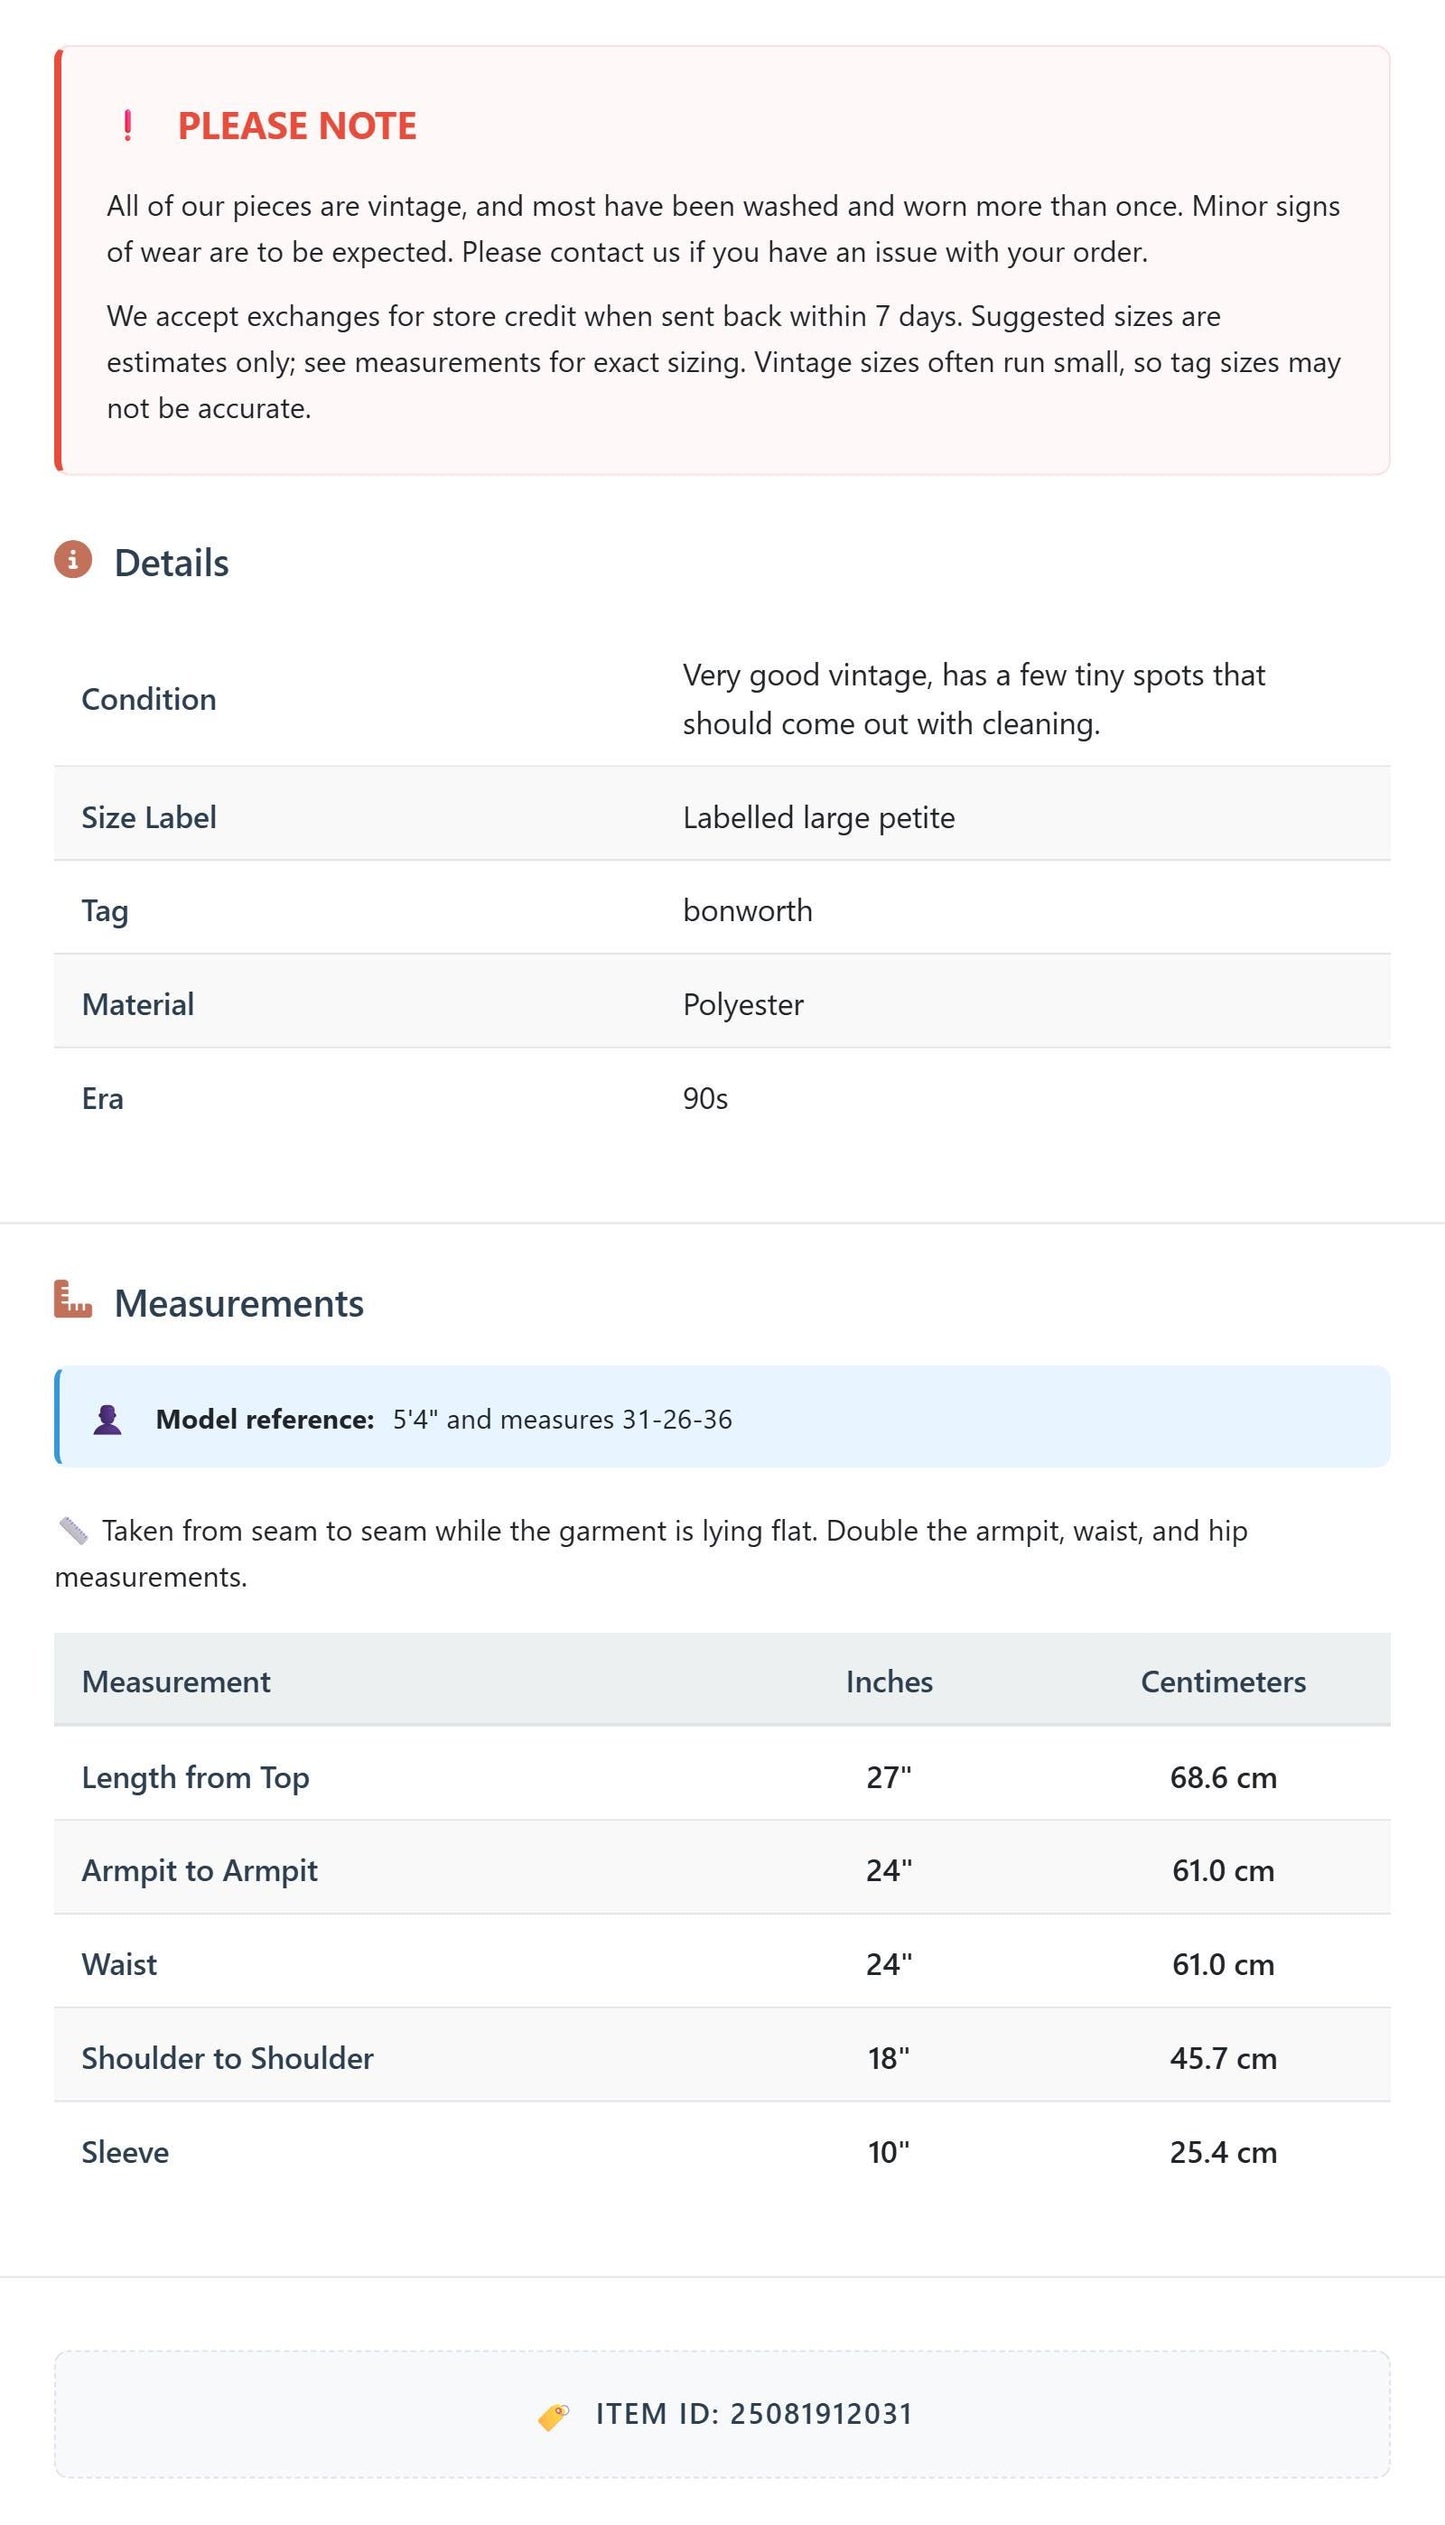Select the Centimeters column header
This screenshot has height=2525, width=1445.
click(1223, 1681)
